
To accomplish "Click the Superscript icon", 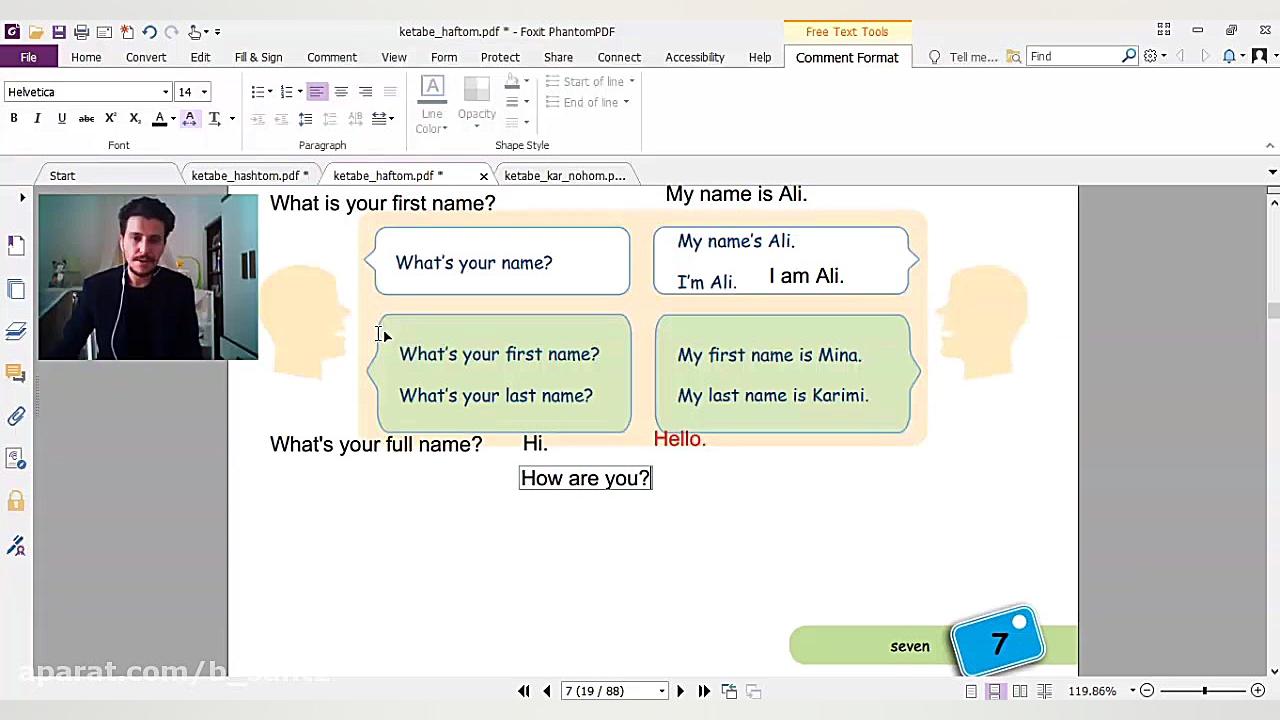I will 111,119.
